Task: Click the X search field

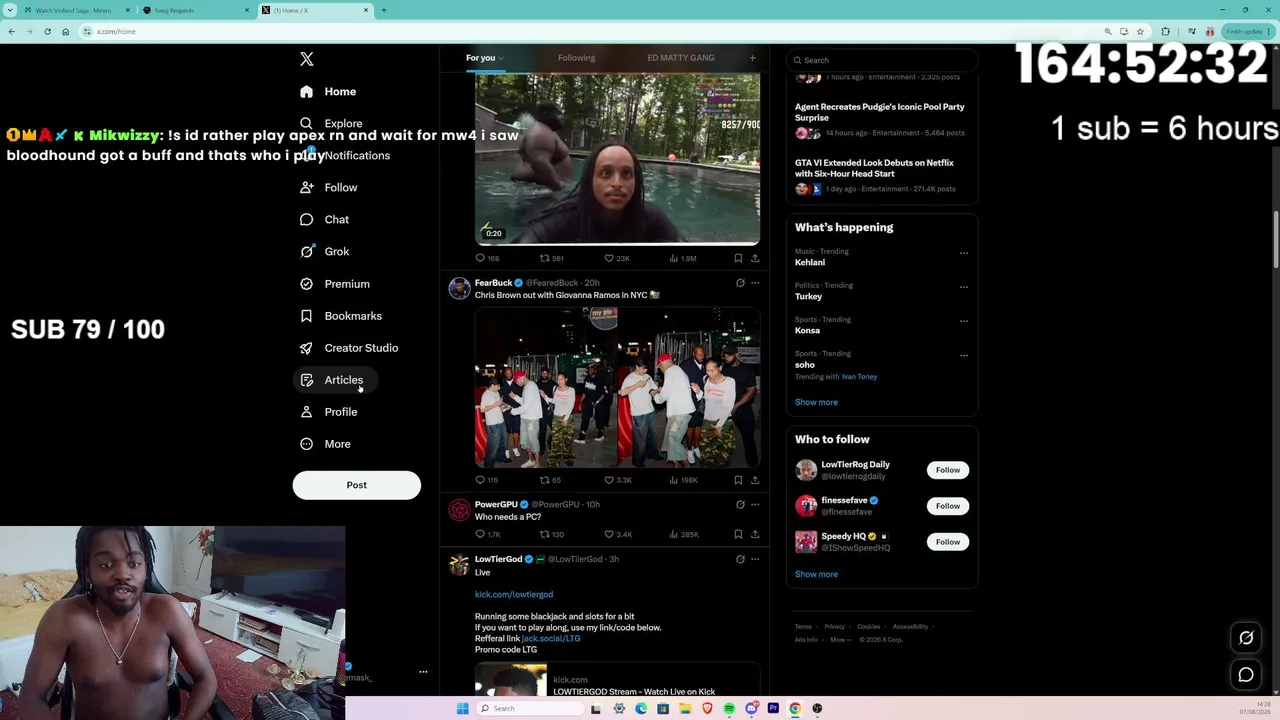Action: [881, 60]
